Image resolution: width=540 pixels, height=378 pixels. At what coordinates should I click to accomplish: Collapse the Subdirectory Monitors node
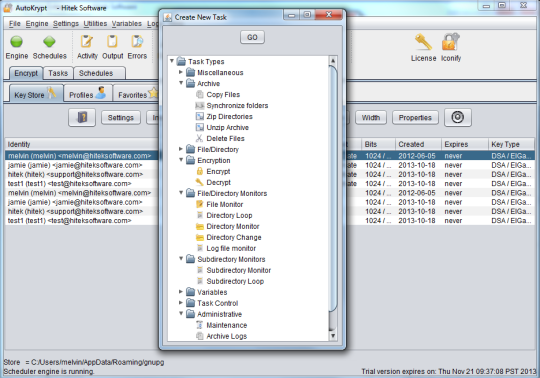181,259
